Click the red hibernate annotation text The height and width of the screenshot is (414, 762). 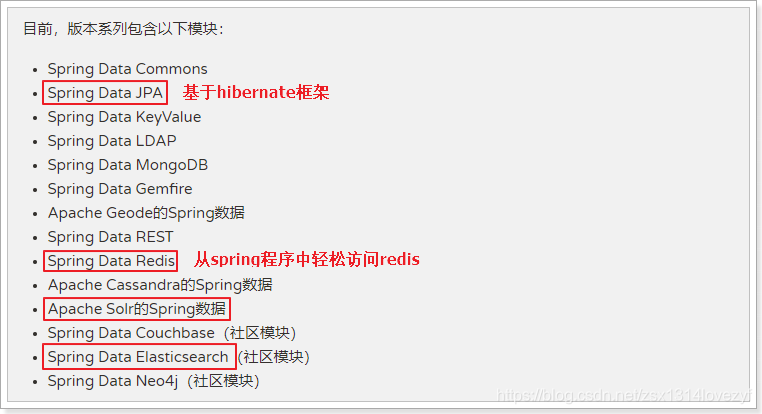pos(256,92)
